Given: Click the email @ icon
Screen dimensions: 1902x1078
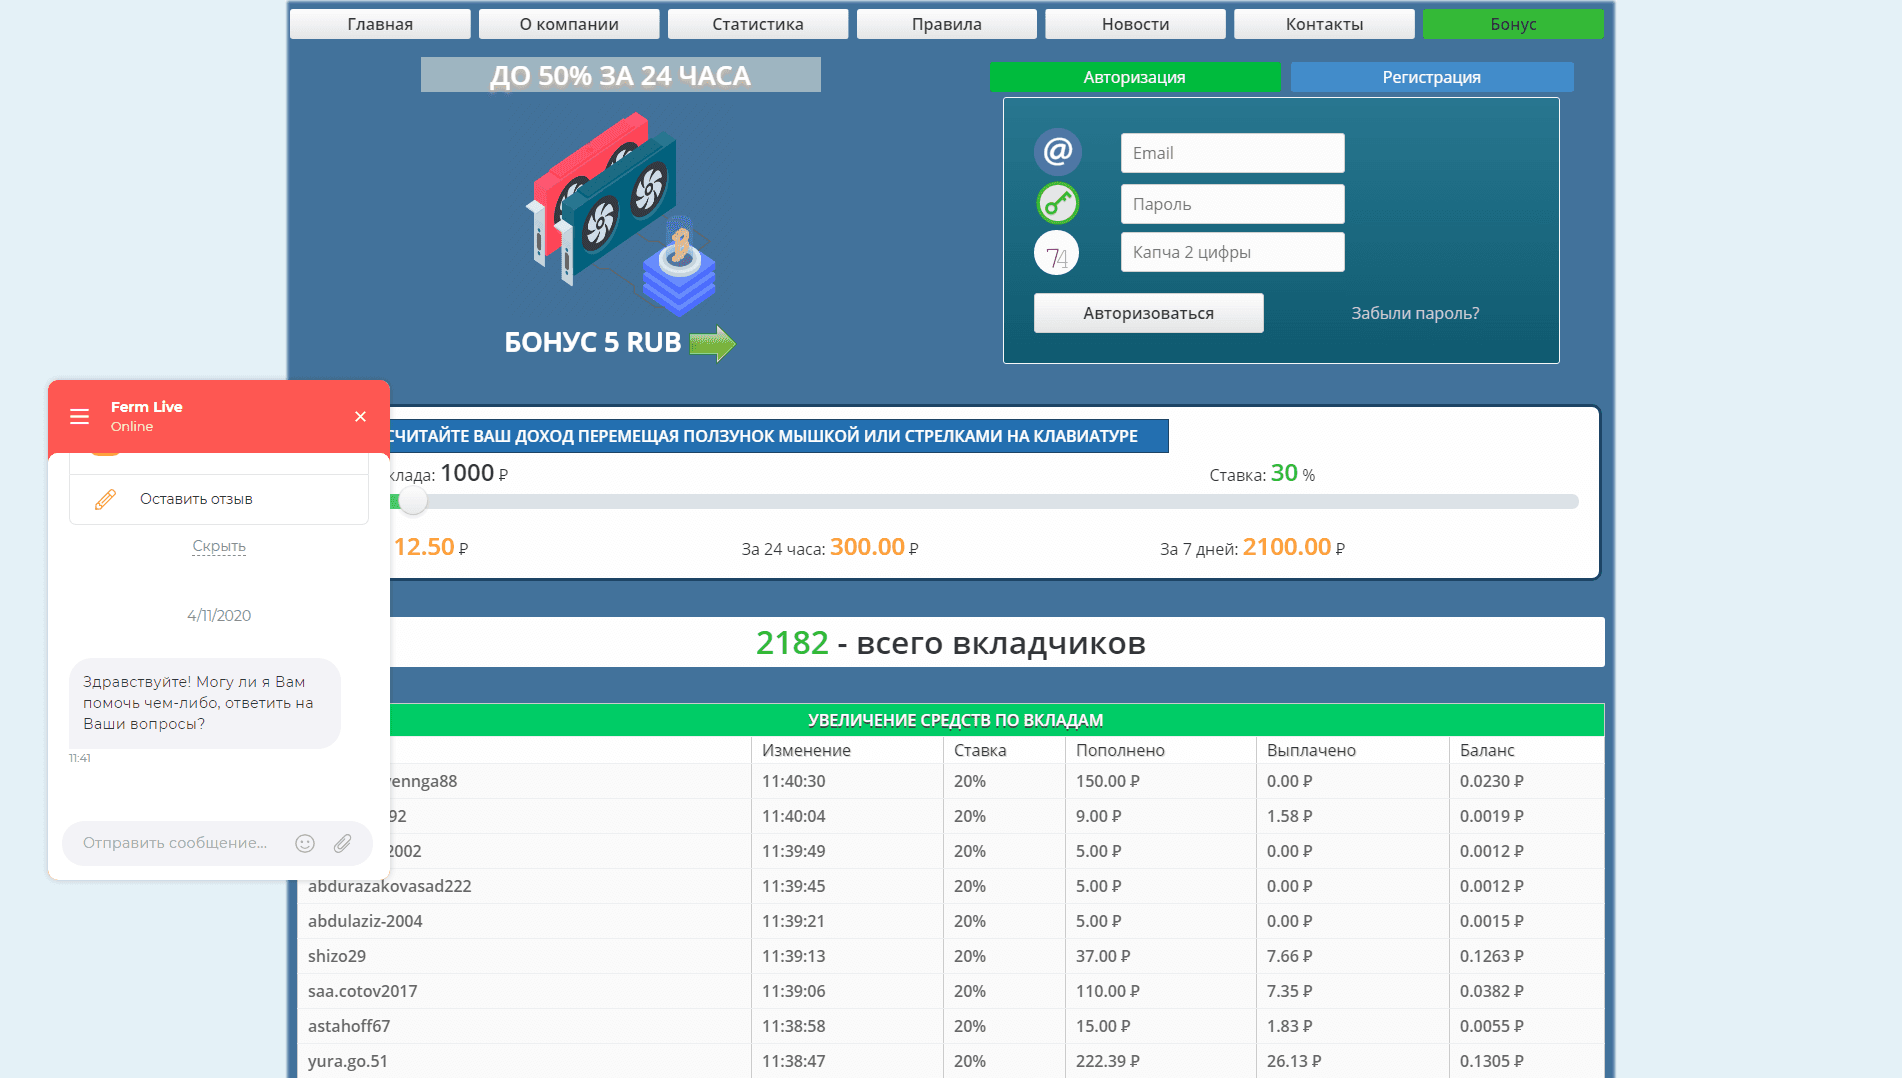Looking at the screenshot, I should 1057,152.
